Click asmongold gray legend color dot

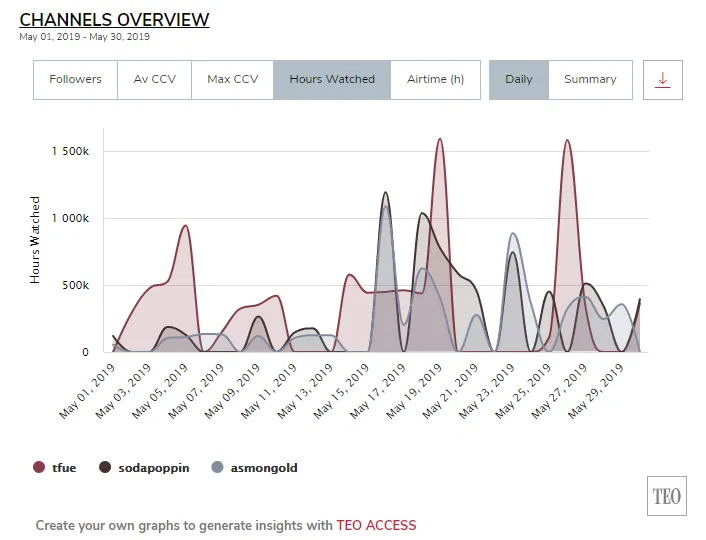pyautogui.click(x=217, y=467)
